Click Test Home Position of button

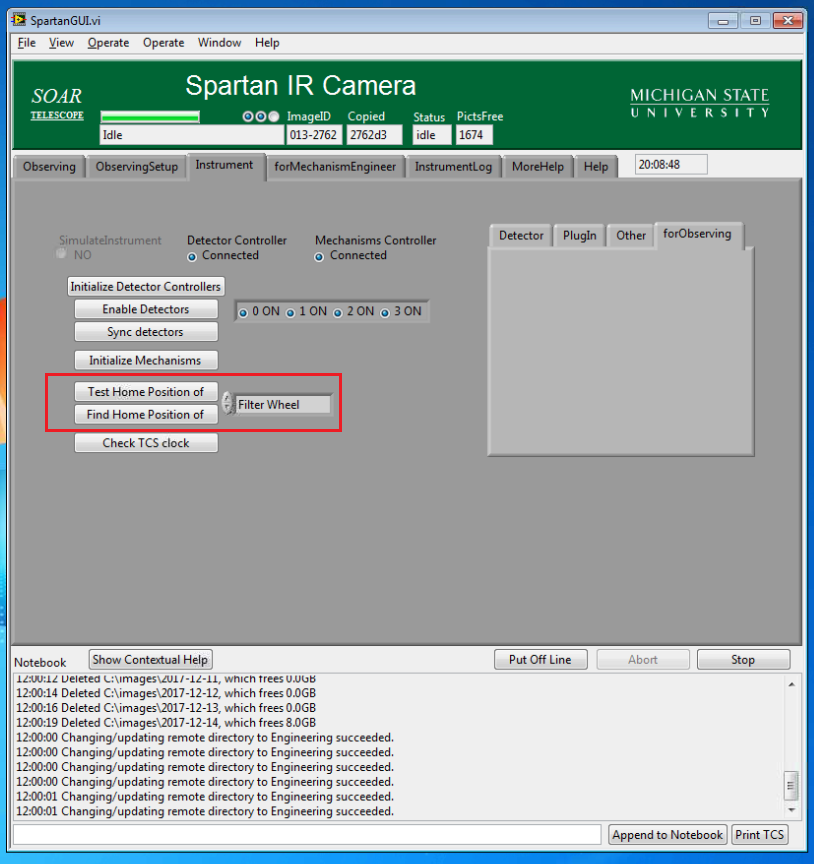tap(145, 392)
